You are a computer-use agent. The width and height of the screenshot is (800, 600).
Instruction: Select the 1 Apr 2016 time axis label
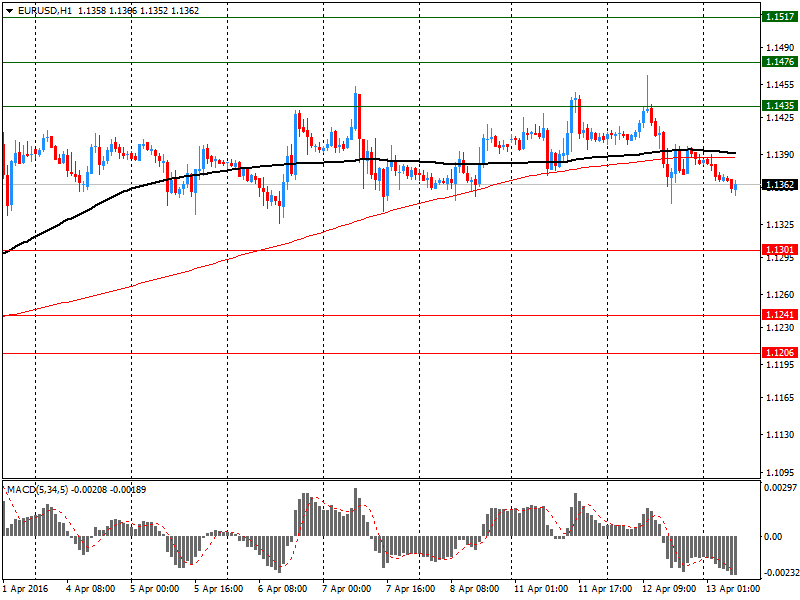pos(26,589)
